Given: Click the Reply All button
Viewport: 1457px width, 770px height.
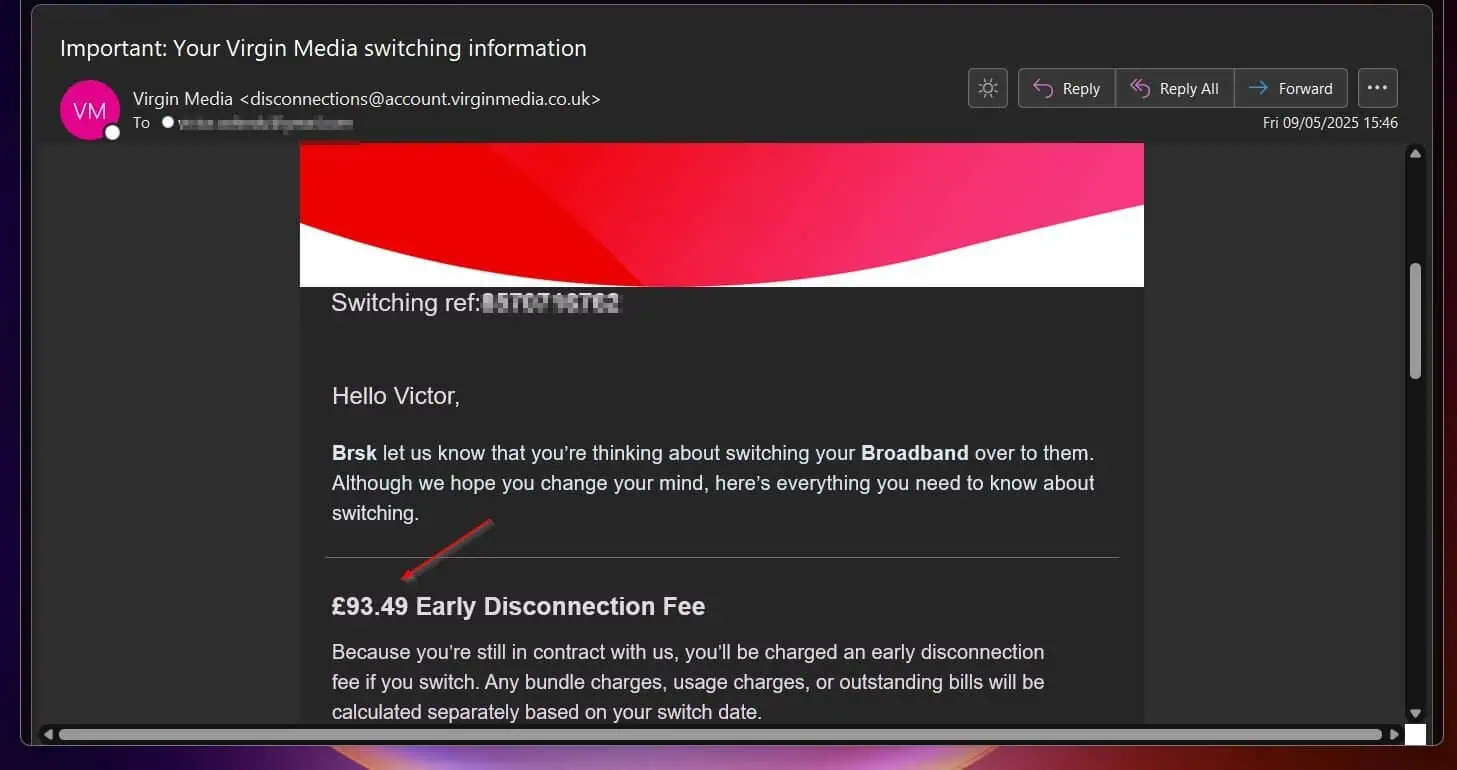Looking at the screenshot, I should tap(1175, 88).
